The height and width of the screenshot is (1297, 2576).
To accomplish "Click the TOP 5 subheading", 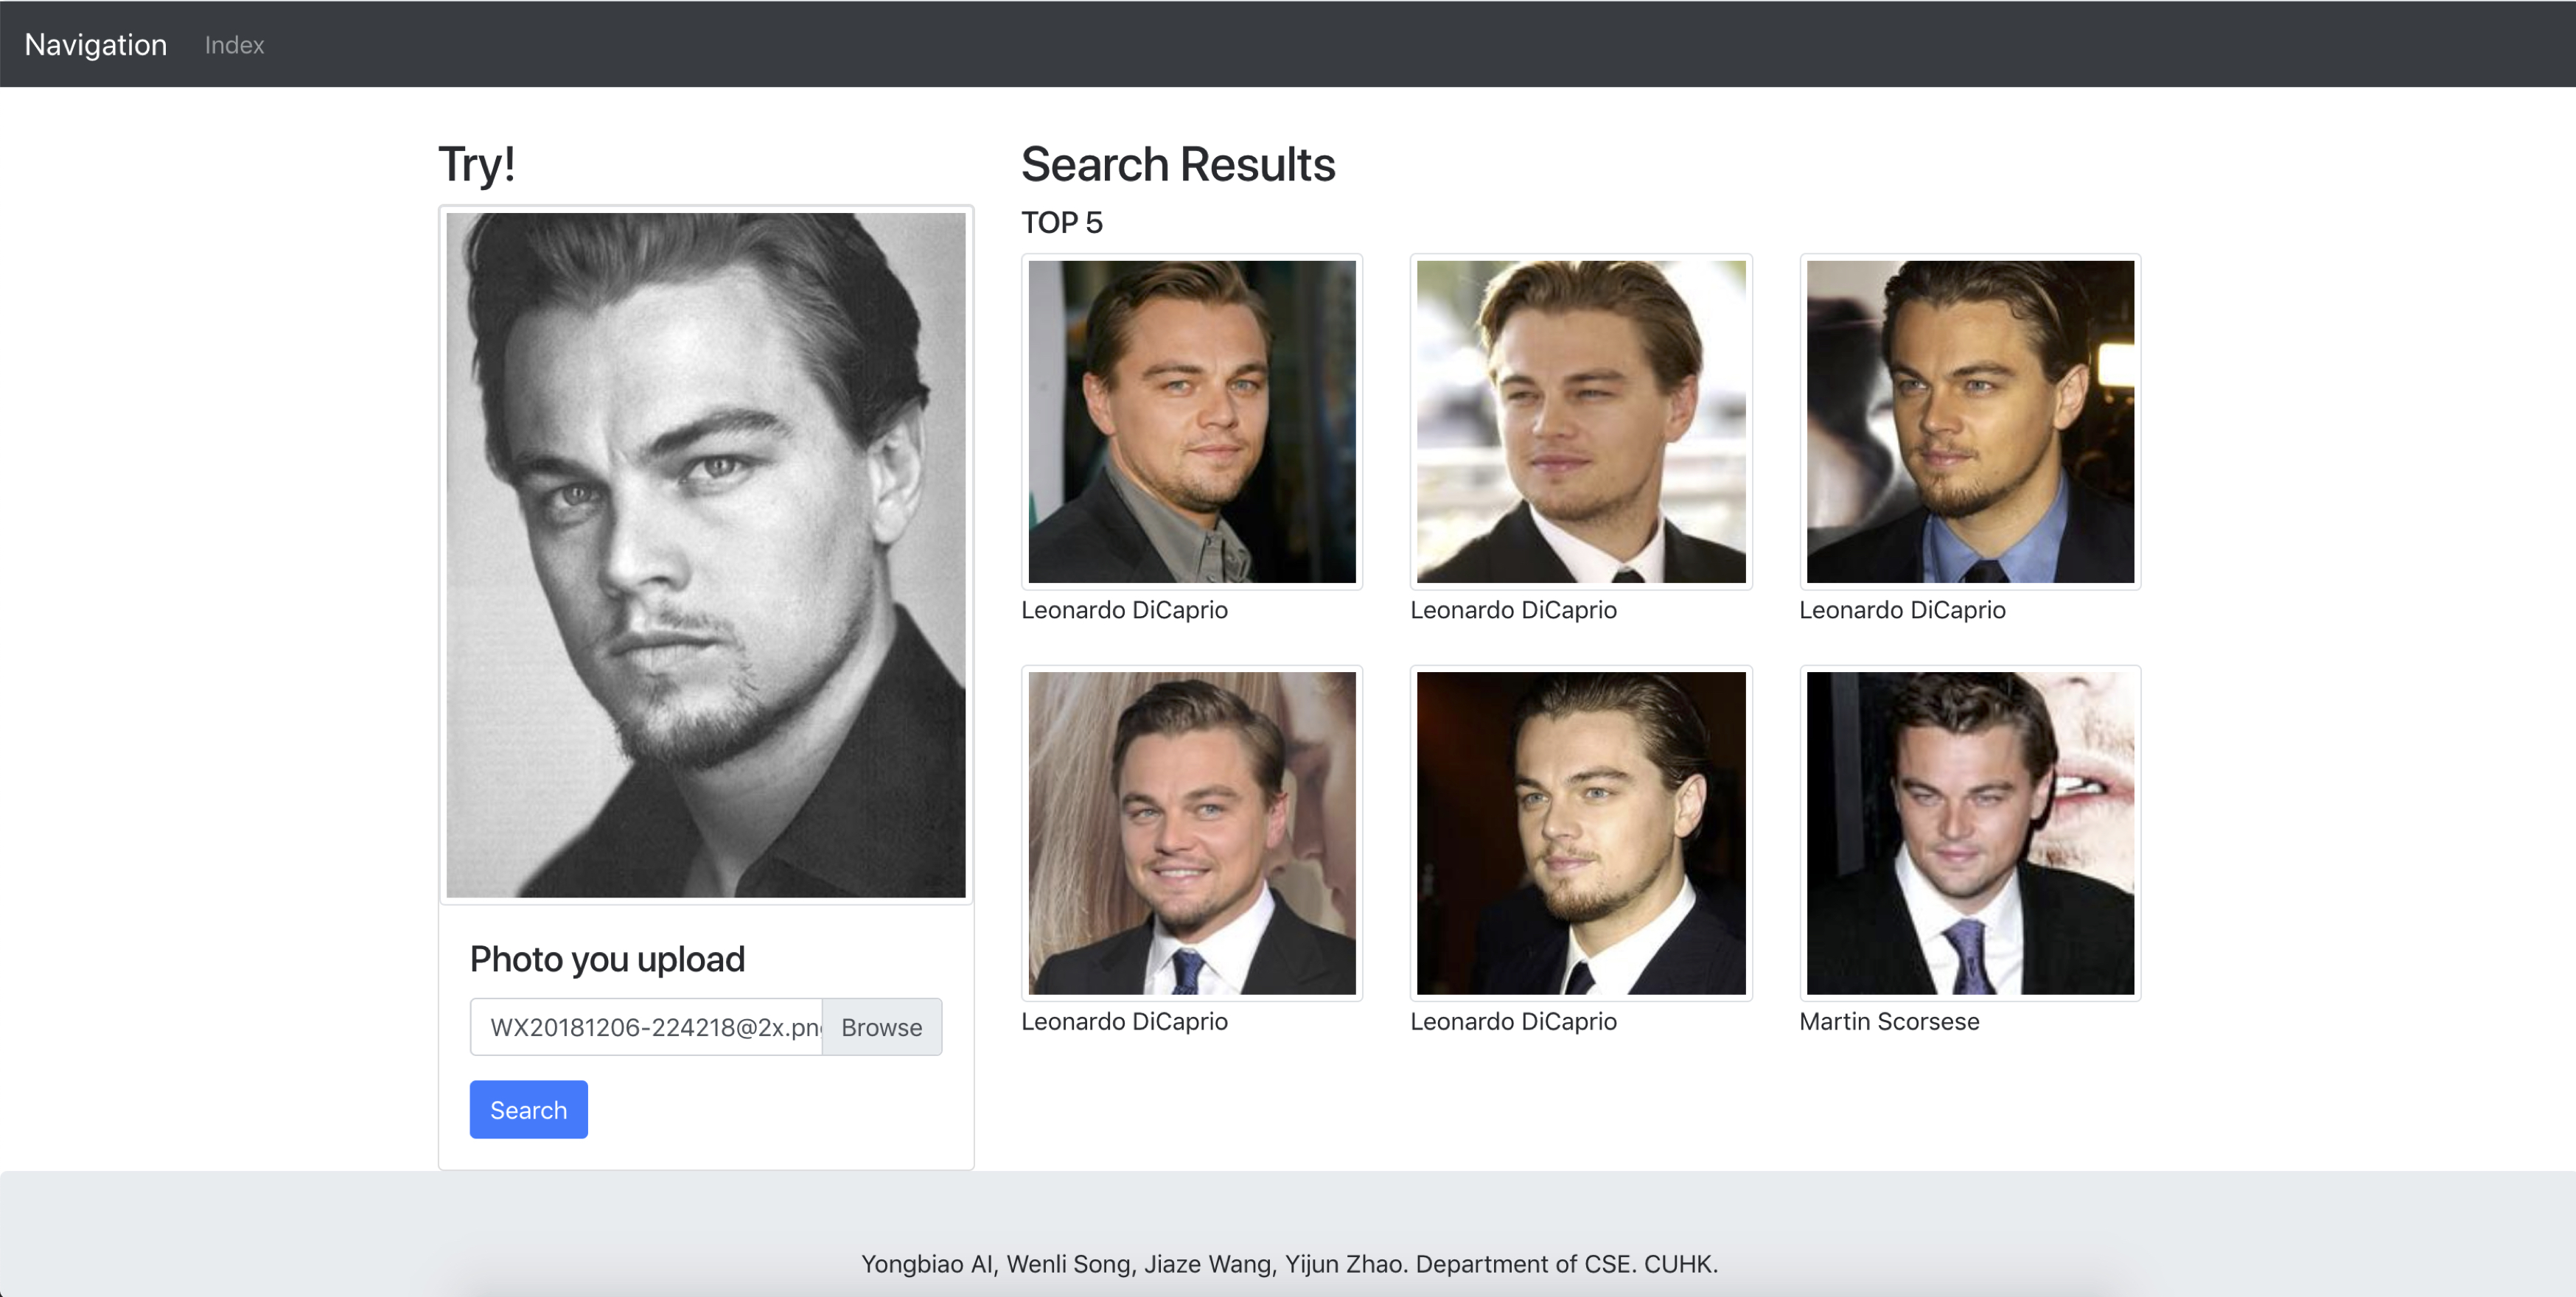I will 1061,222.
